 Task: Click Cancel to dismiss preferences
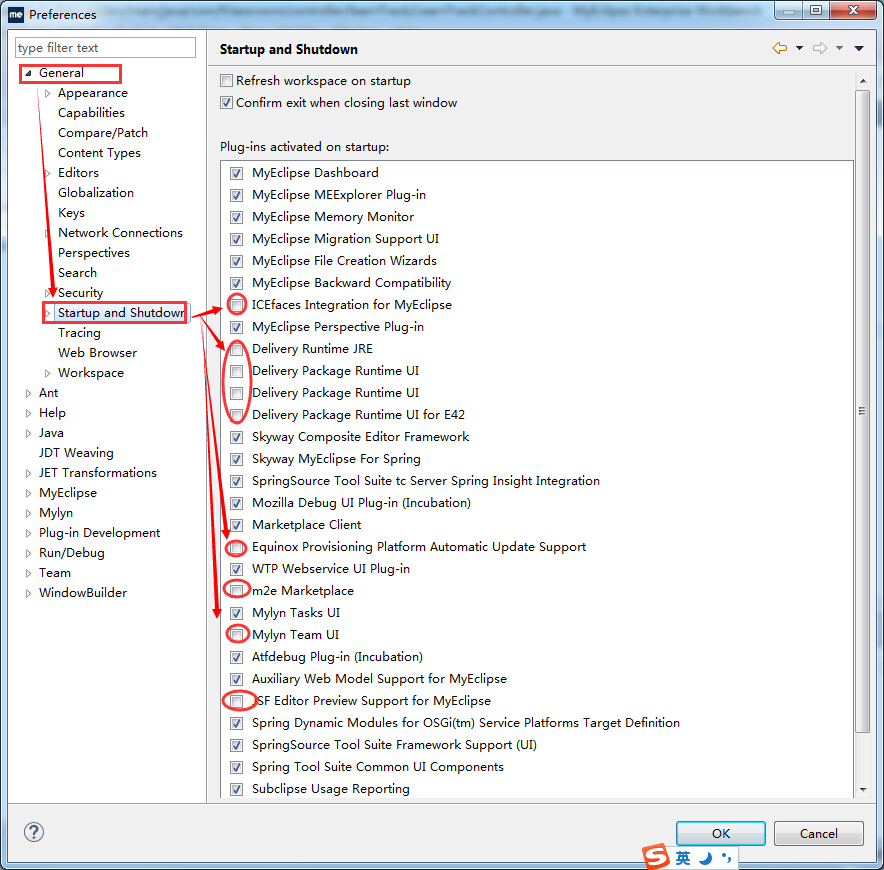[x=819, y=833]
